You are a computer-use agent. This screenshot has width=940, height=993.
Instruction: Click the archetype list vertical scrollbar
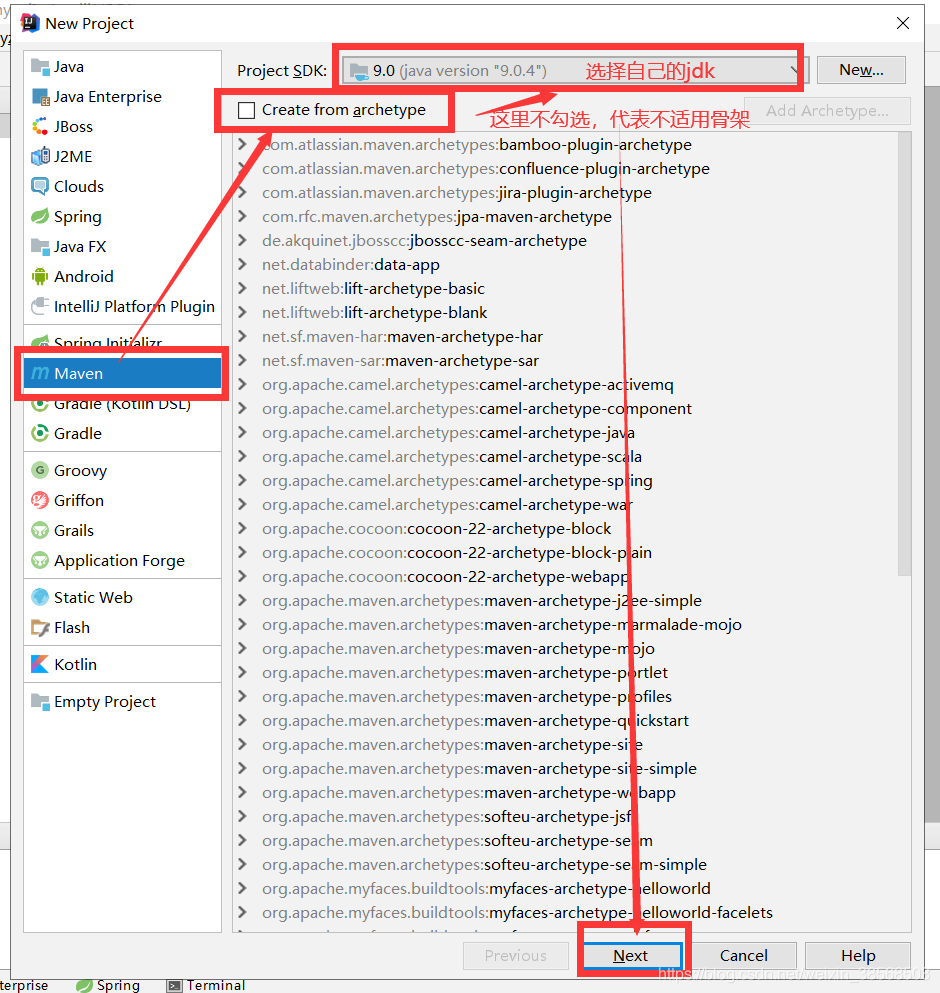pyautogui.click(x=905, y=353)
